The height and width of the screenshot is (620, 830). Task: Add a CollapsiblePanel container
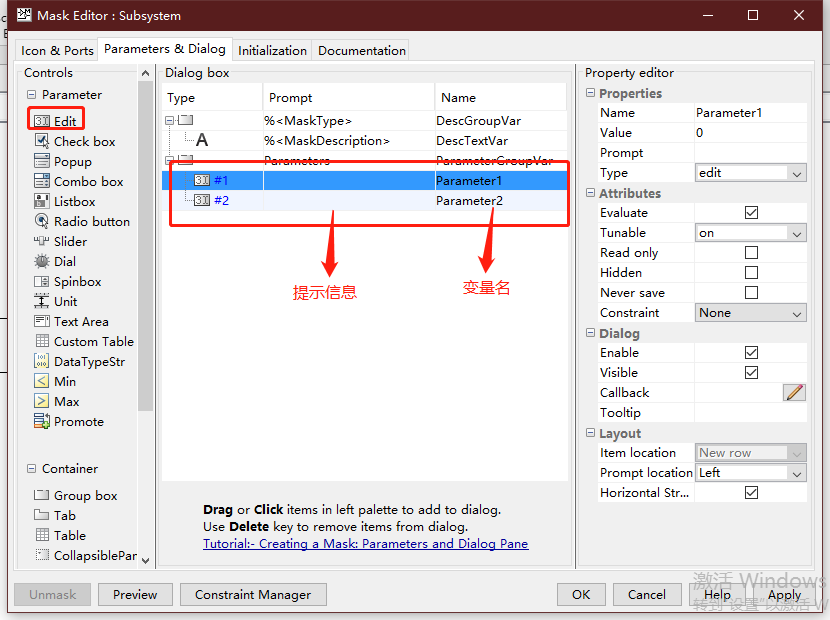[x=86, y=555]
